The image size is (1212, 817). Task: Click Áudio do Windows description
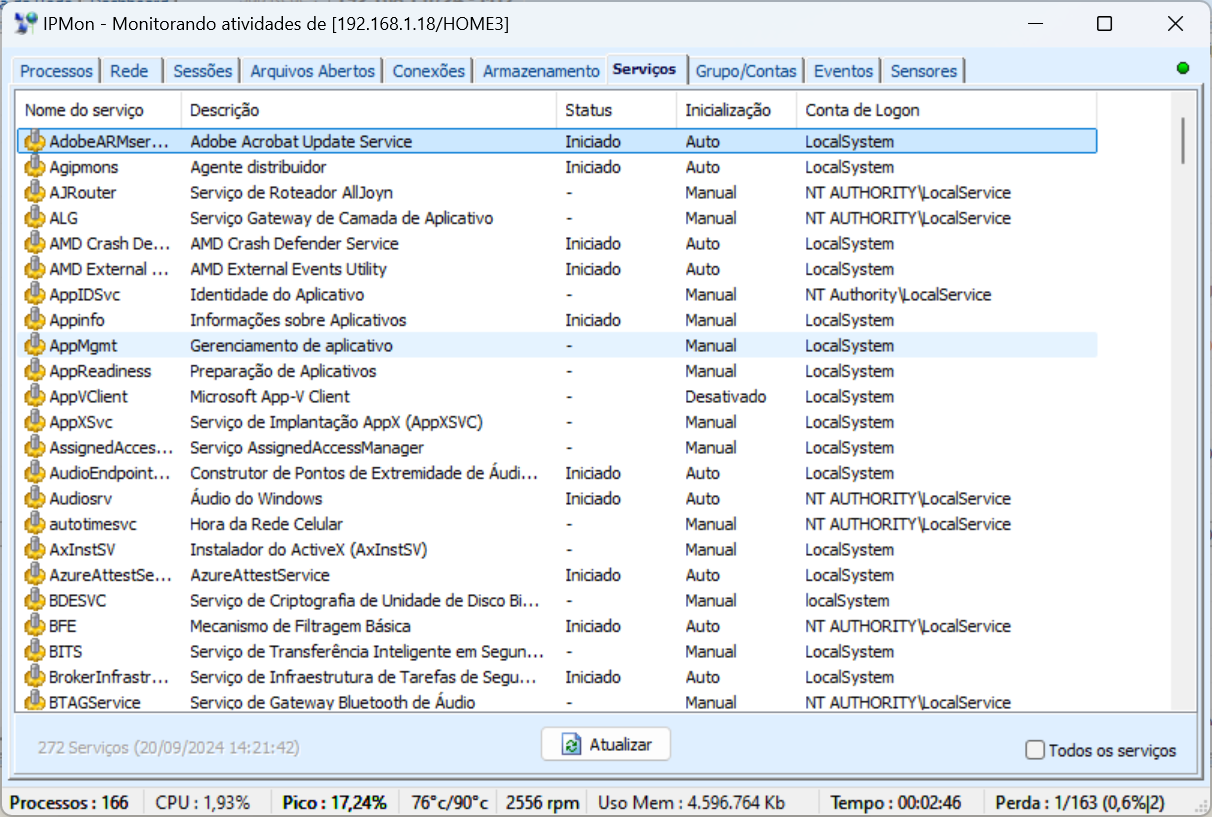point(256,499)
